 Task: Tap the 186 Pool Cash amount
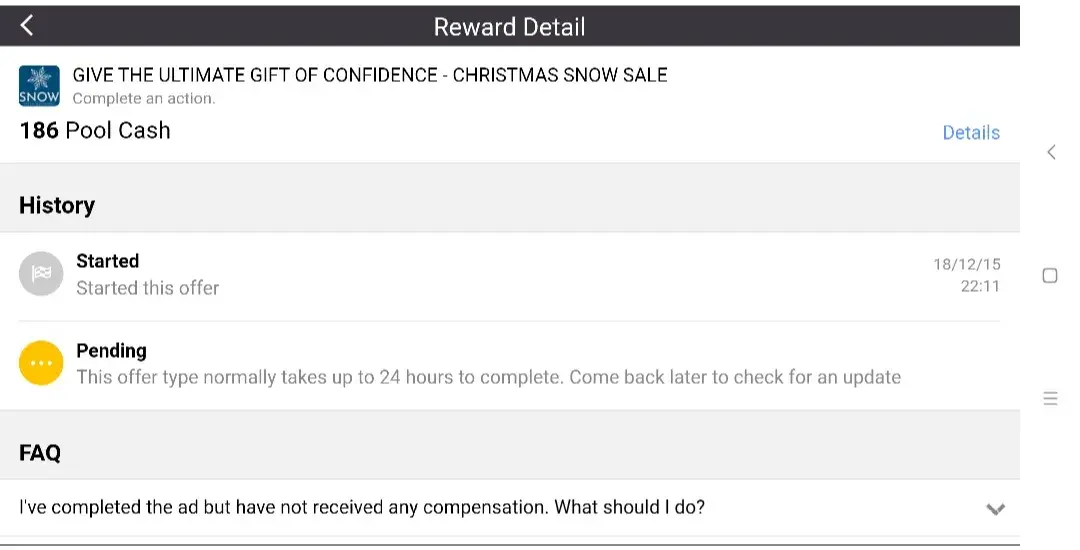tap(95, 130)
